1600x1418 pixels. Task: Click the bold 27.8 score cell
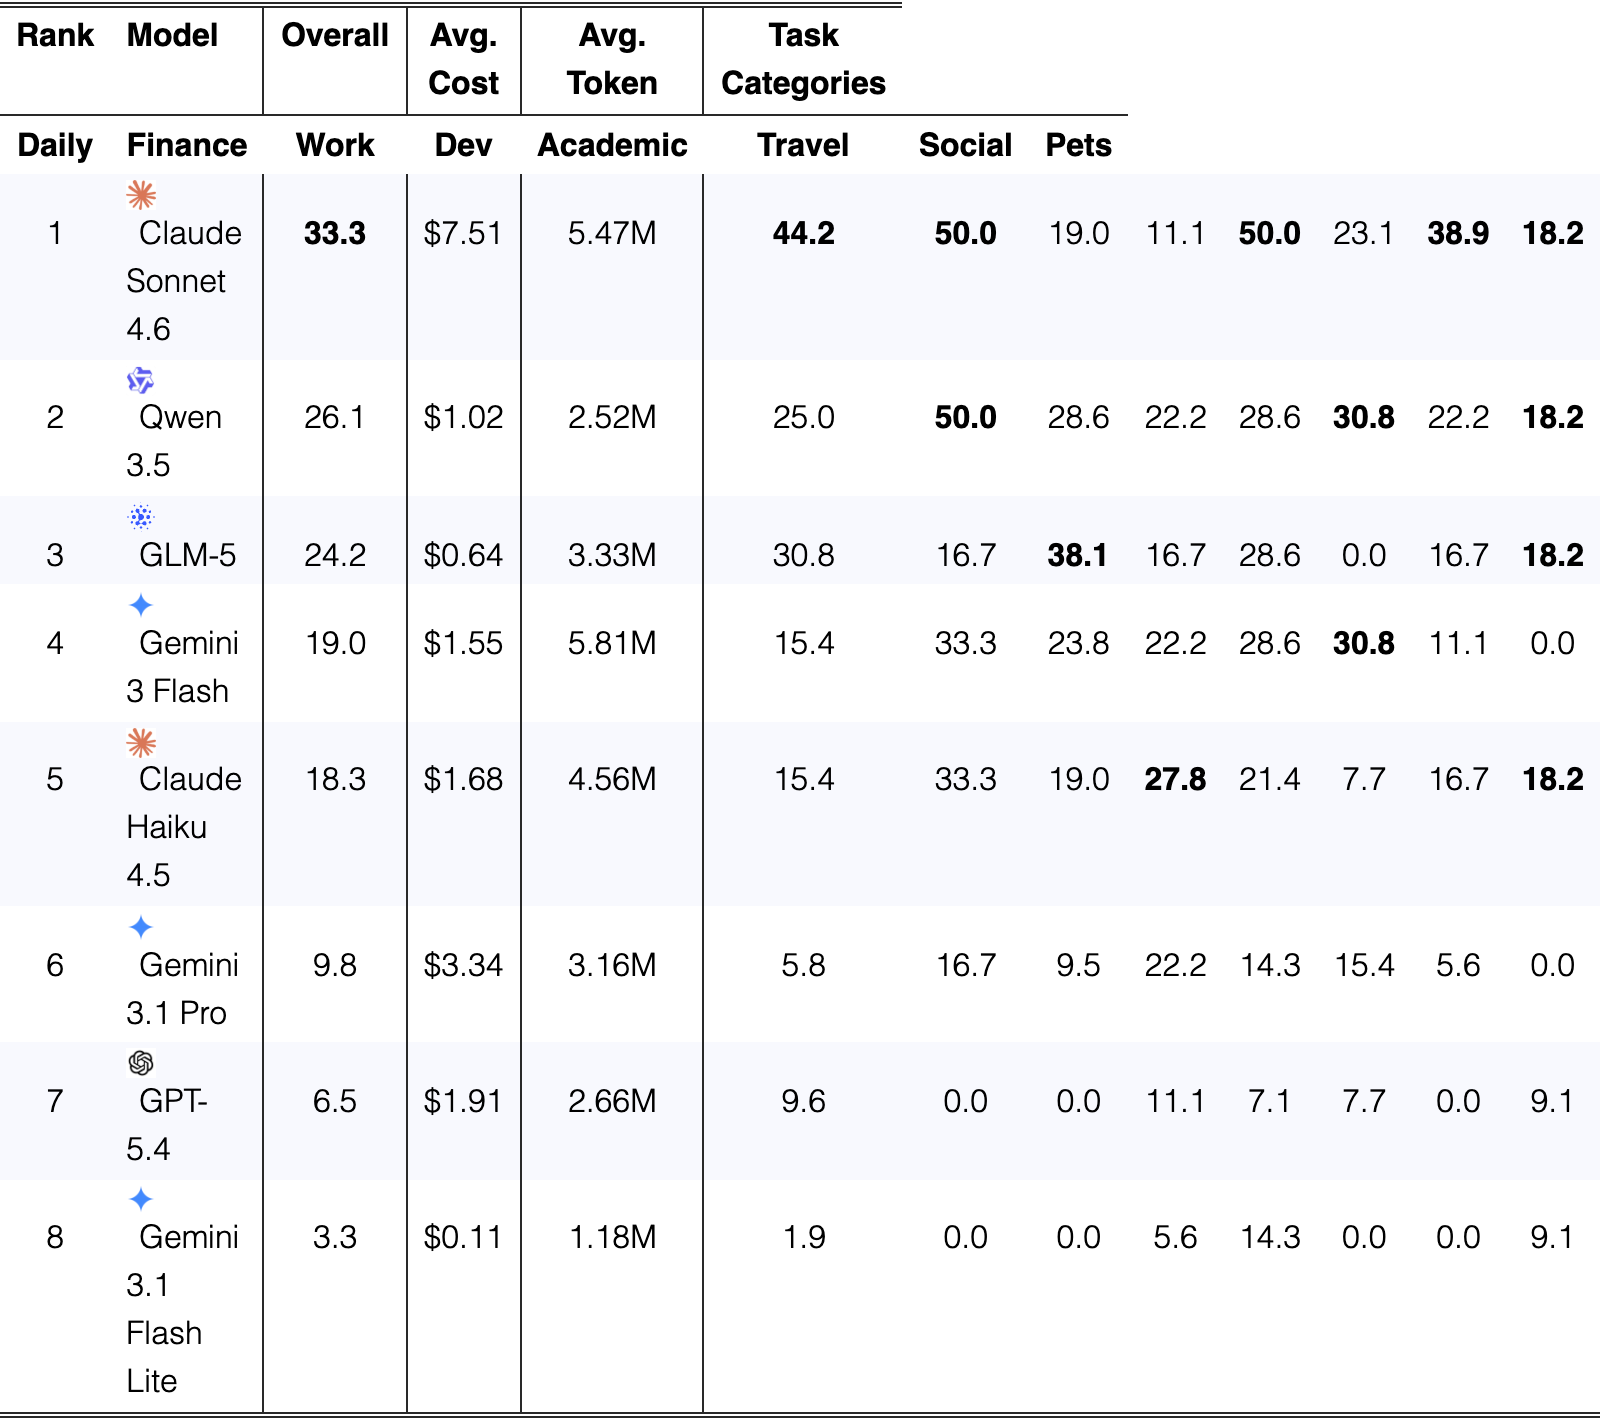pyautogui.click(x=1175, y=779)
